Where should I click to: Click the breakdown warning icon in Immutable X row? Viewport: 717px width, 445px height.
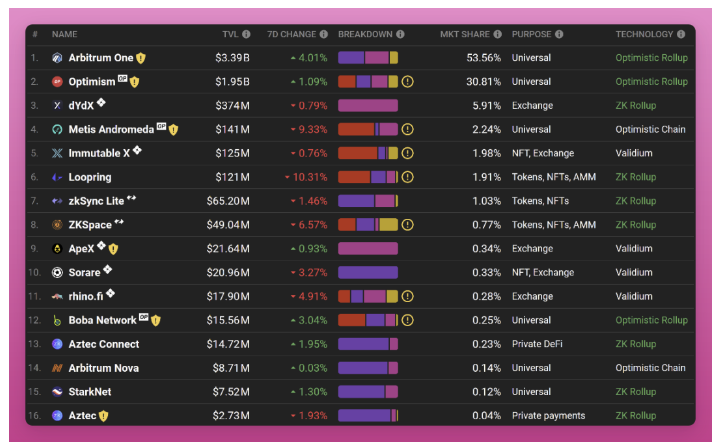tap(407, 153)
